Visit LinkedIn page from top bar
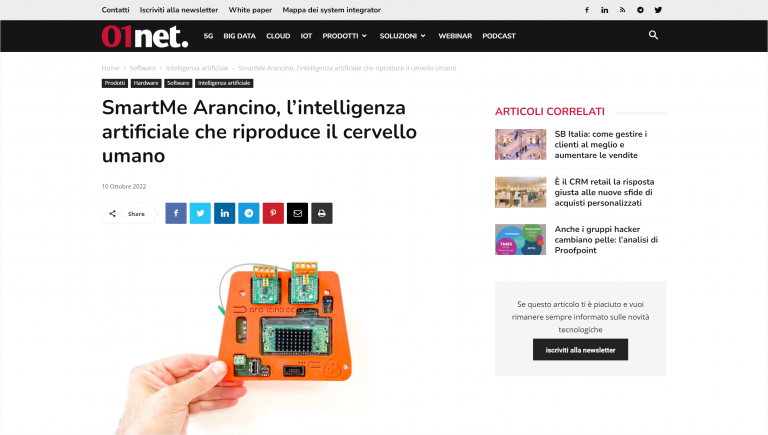Screen dimensions: 768x435 604,10
